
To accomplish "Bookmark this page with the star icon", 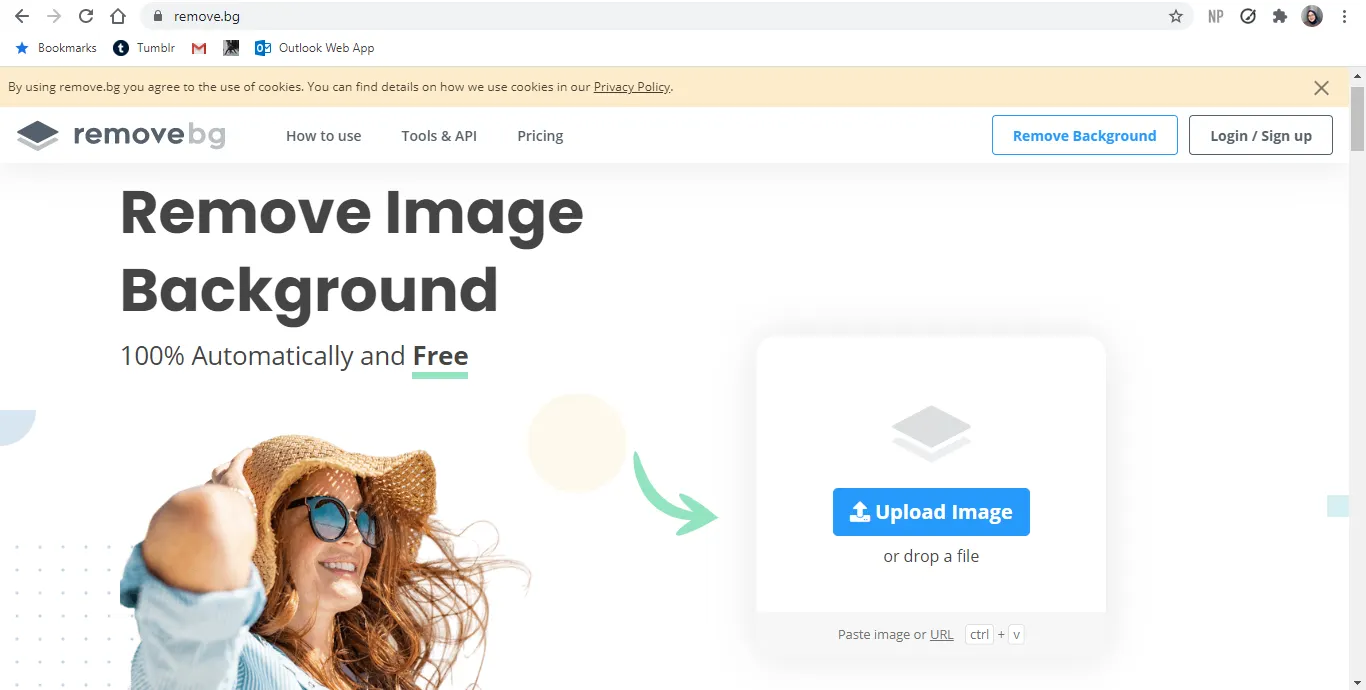I will [1176, 16].
